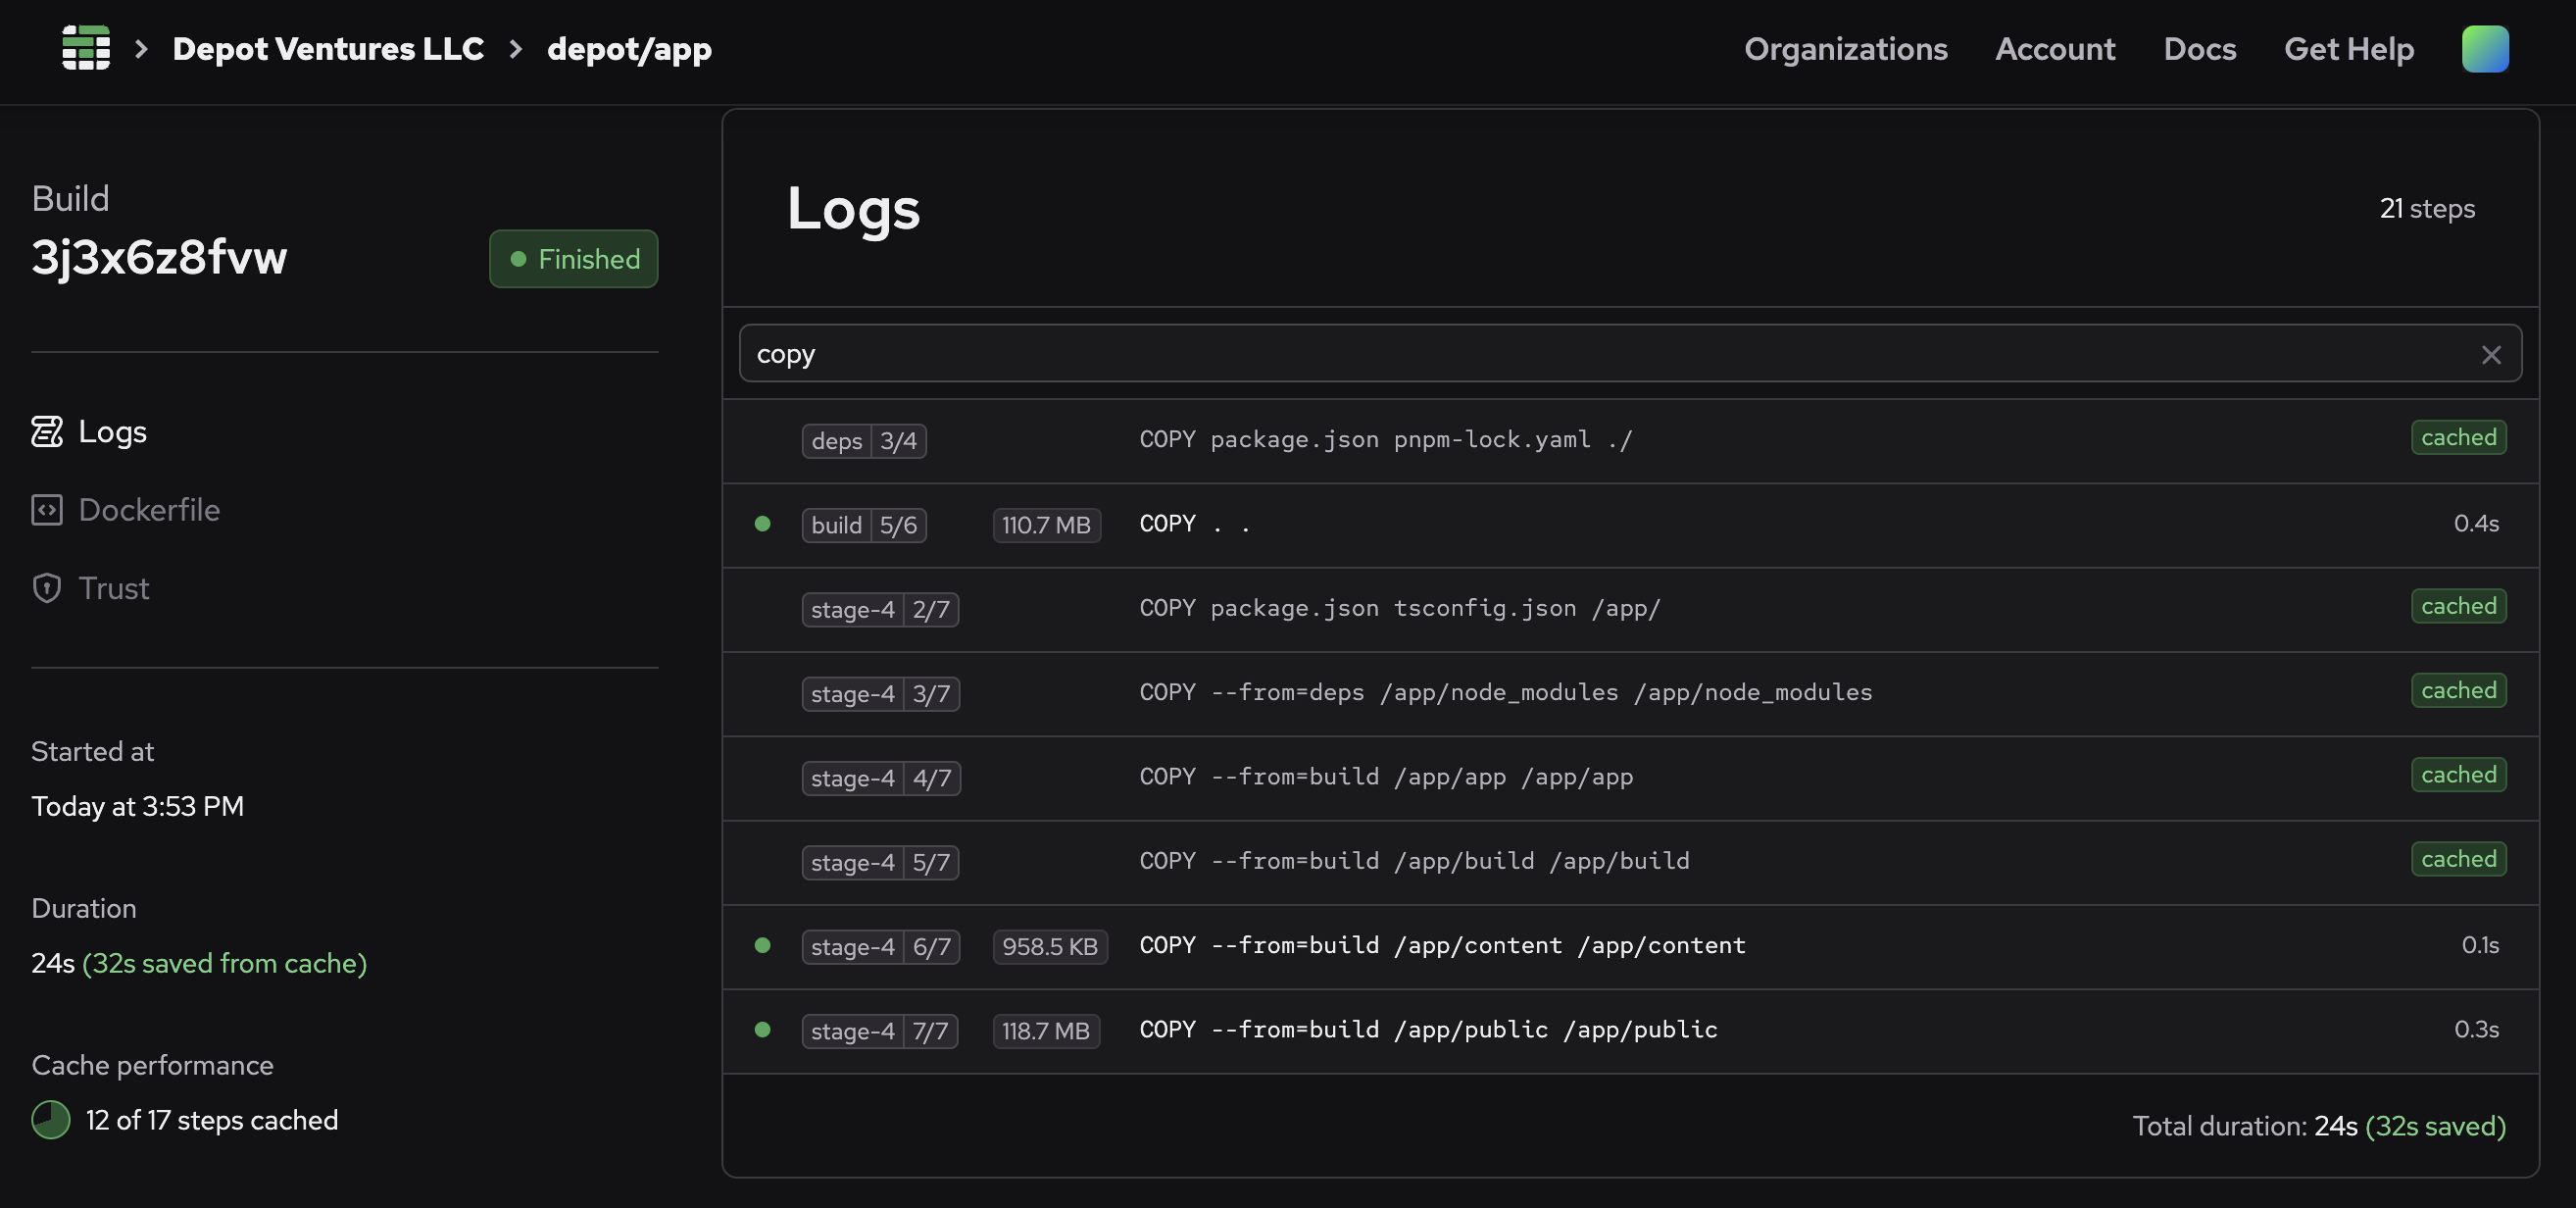Click the Depot grid logo icon
The width and height of the screenshot is (2576, 1208).
coord(86,48)
